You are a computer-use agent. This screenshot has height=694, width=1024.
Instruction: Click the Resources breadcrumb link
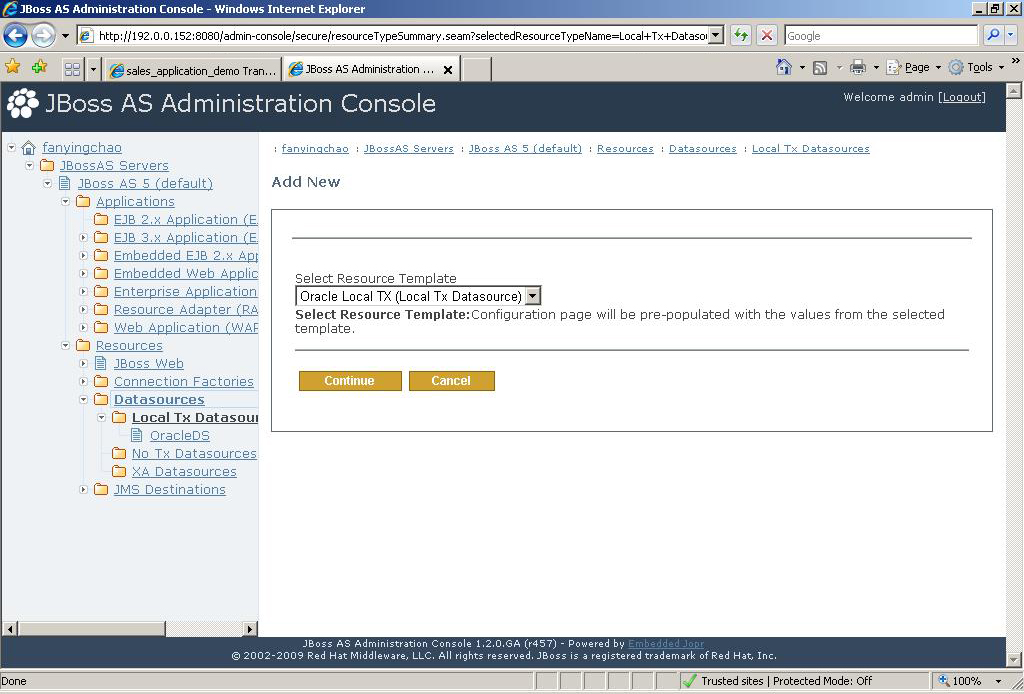pyautogui.click(x=625, y=149)
